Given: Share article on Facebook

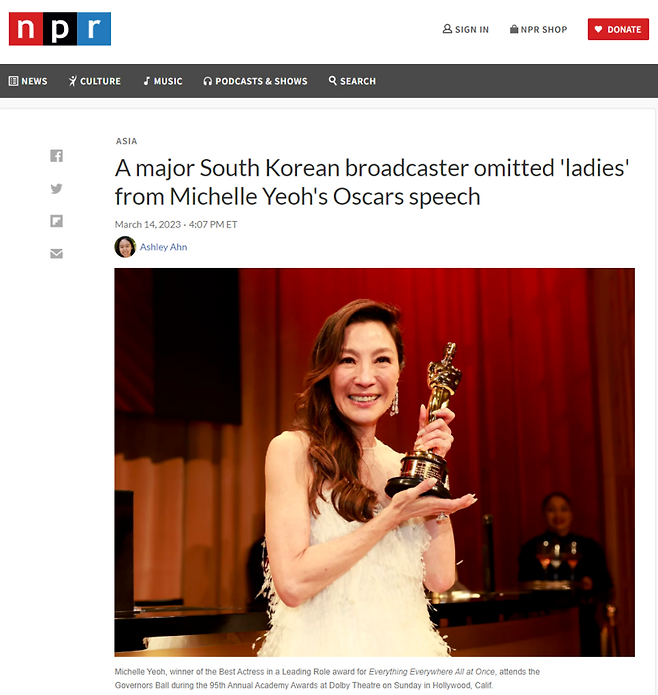Looking at the screenshot, I should point(56,156).
